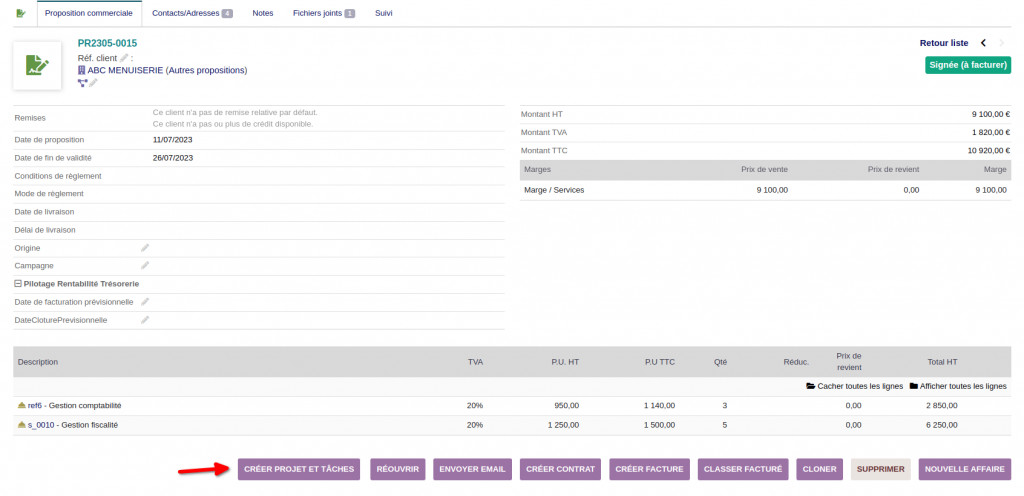Edit Date de facturation prévisionnelle pencil
1024x496 pixels.
(145, 302)
